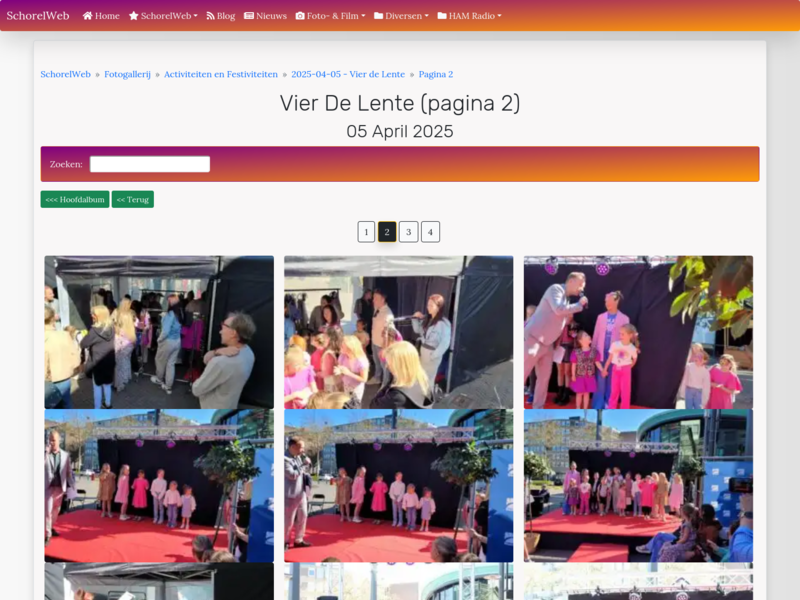Image resolution: width=800 pixels, height=600 pixels.
Task: Click the Pagina 2 breadcrumb
Action: click(x=436, y=74)
